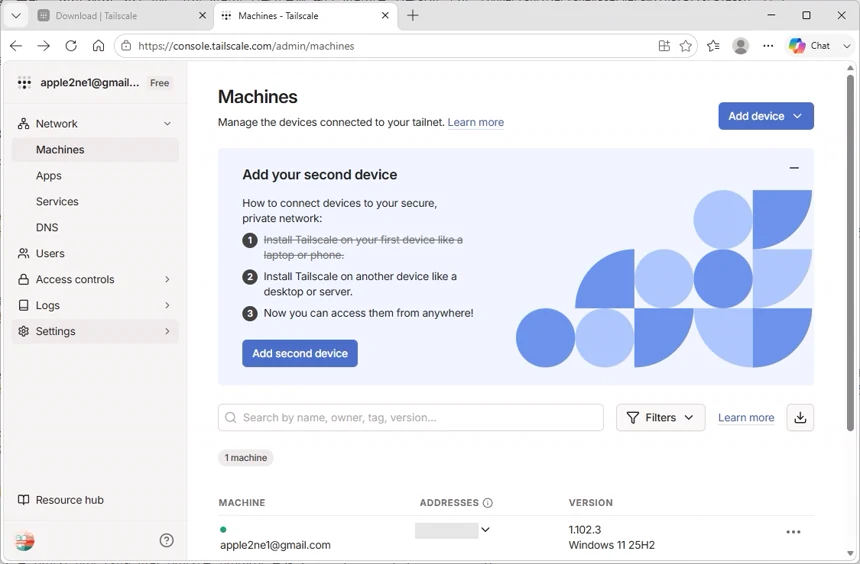Add this page to favorites star
Viewport: 860px width, 564px height.
point(685,46)
